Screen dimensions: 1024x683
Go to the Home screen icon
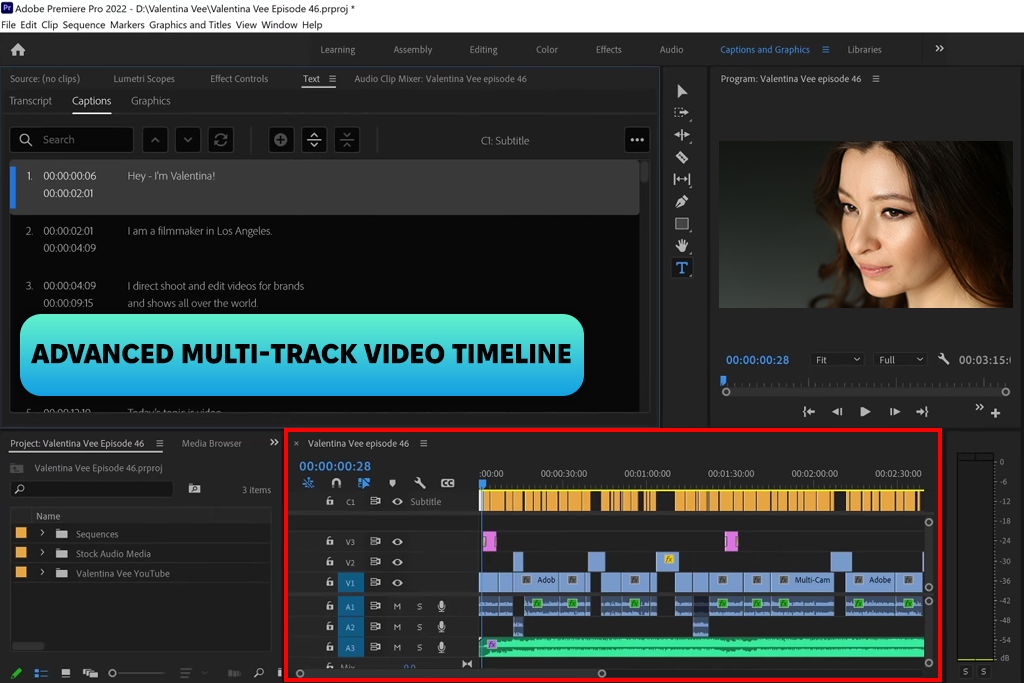[18, 50]
